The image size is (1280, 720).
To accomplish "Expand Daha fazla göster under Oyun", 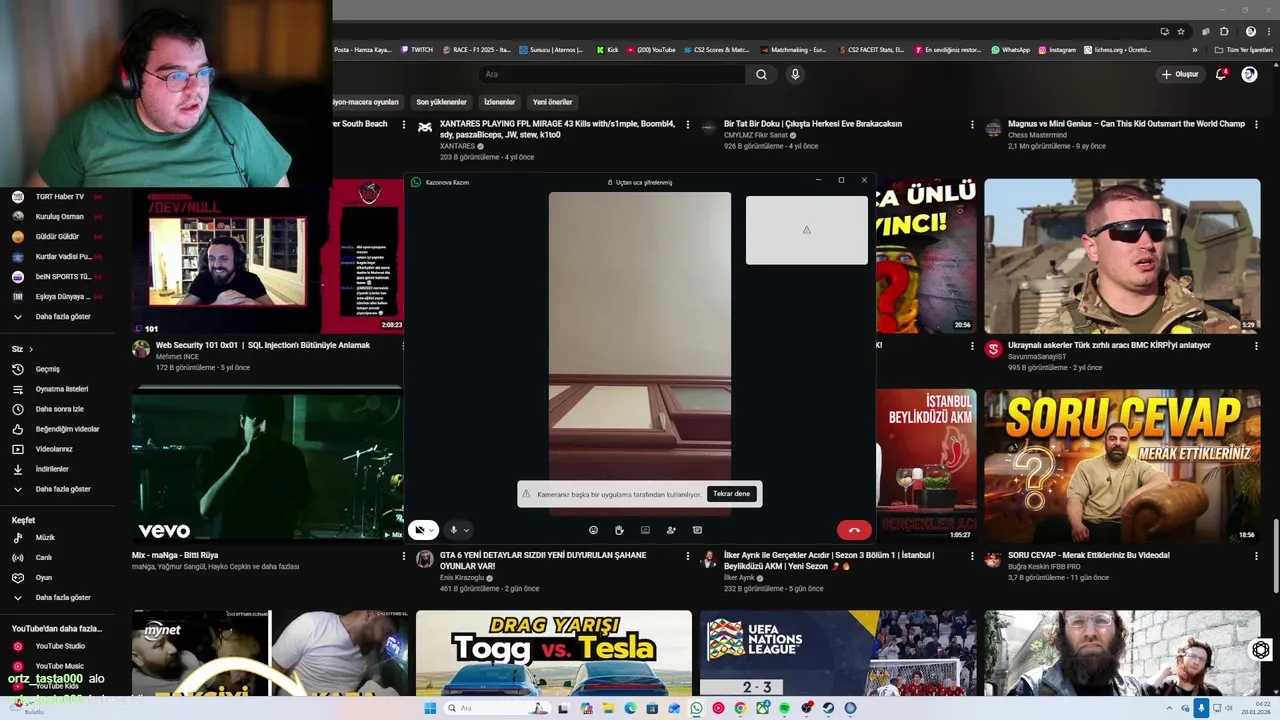I will pos(65,597).
